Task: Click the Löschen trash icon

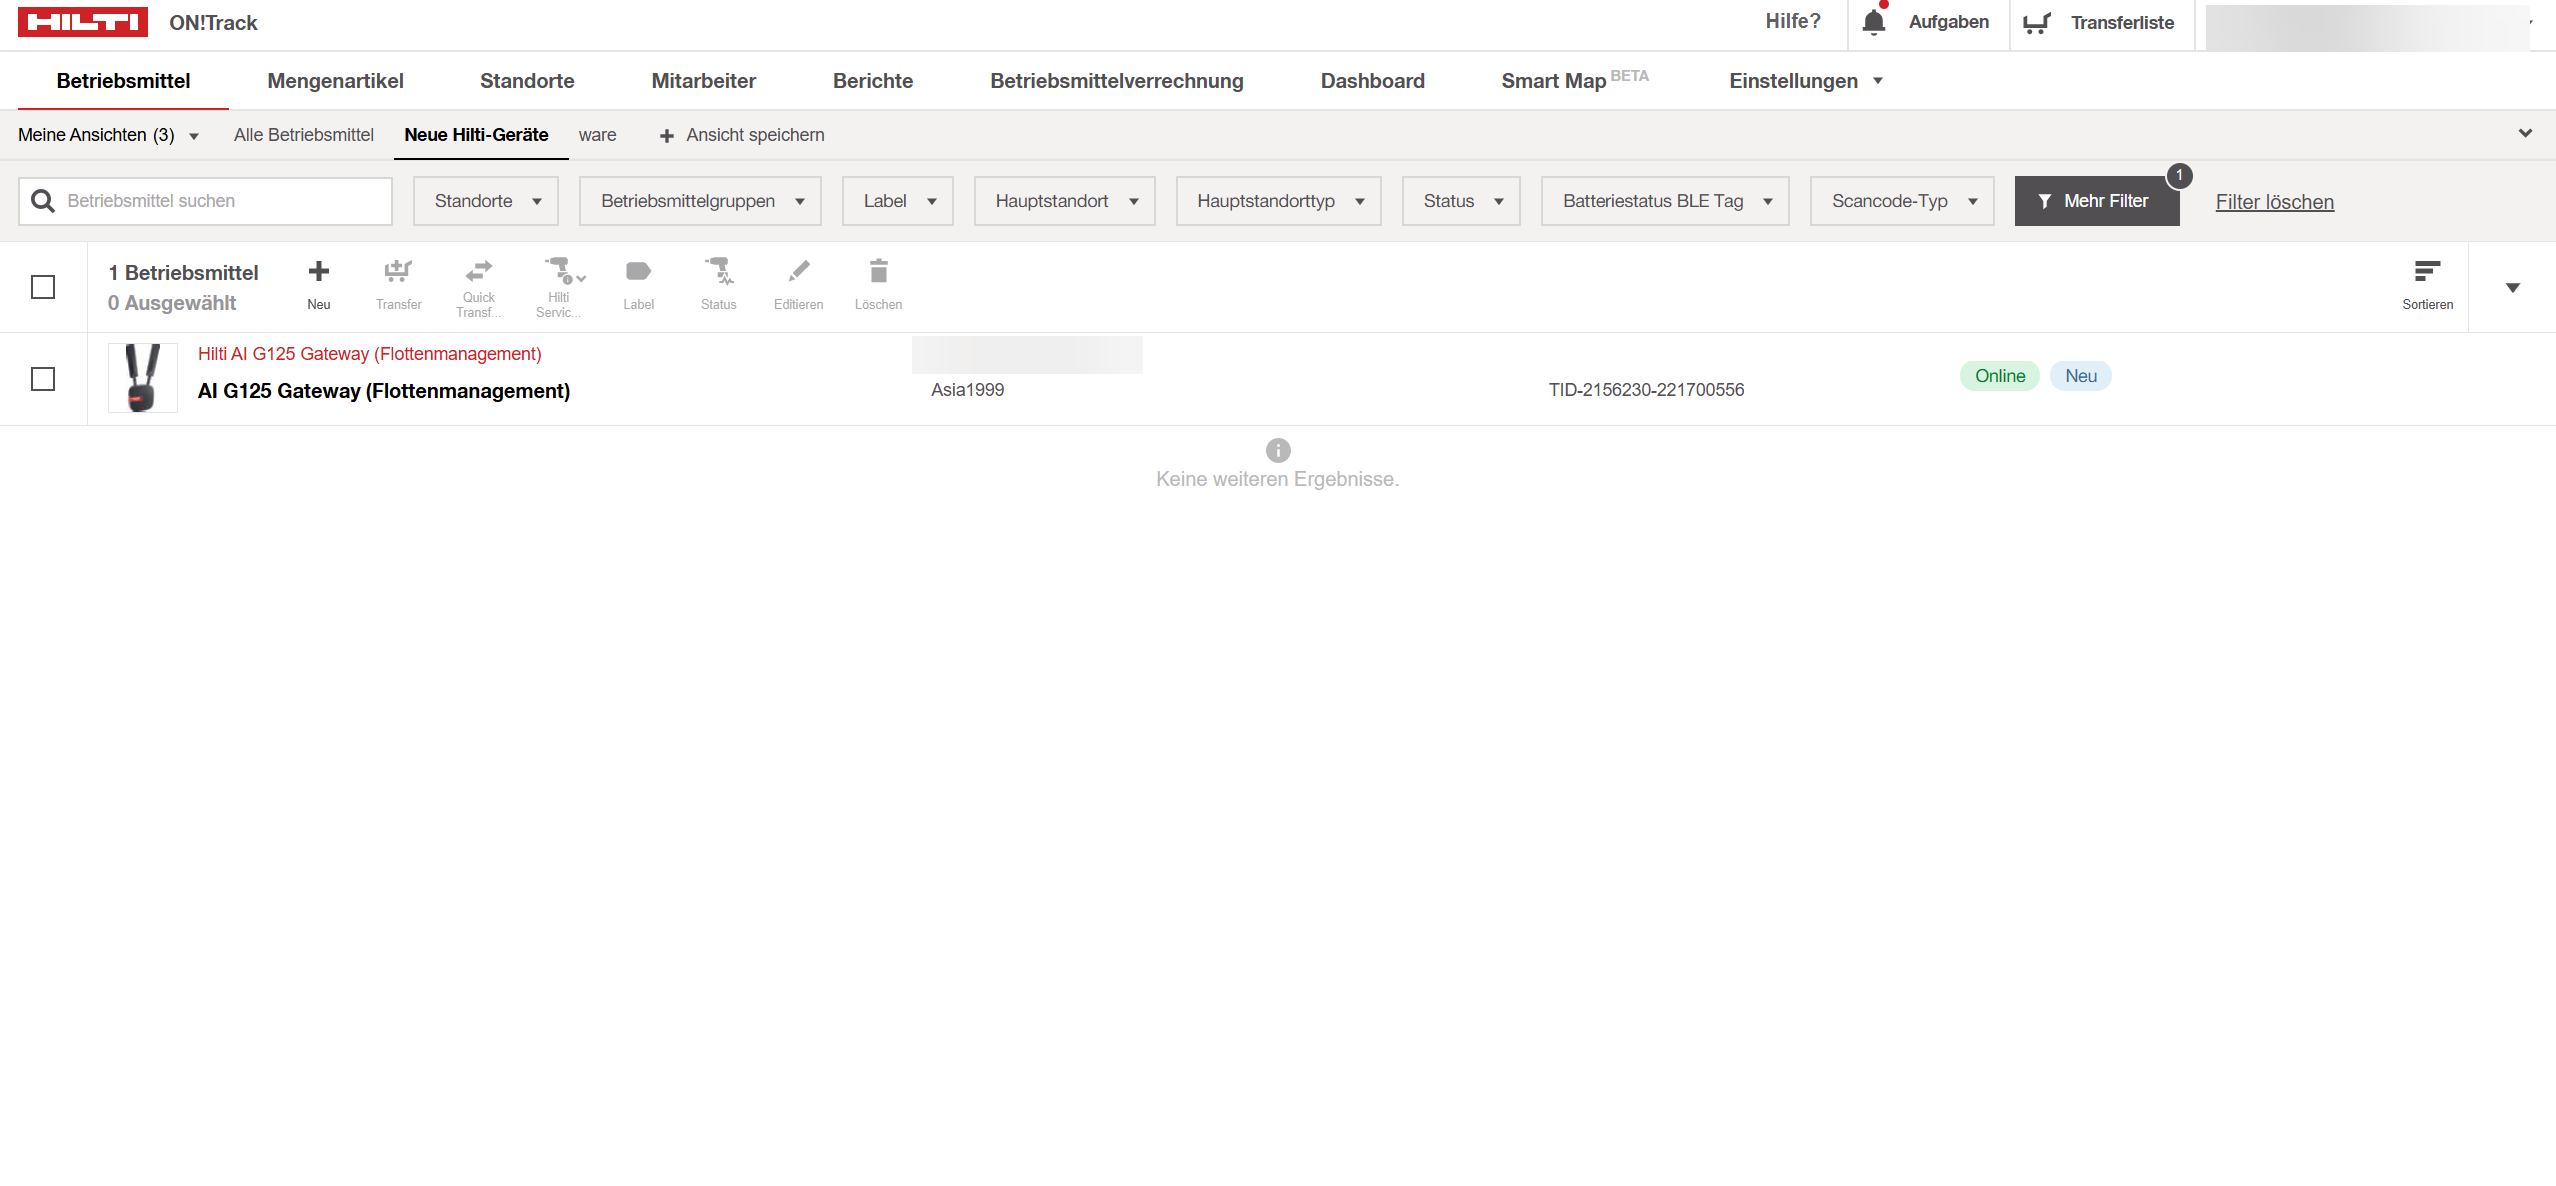Action: click(x=879, y=271)
